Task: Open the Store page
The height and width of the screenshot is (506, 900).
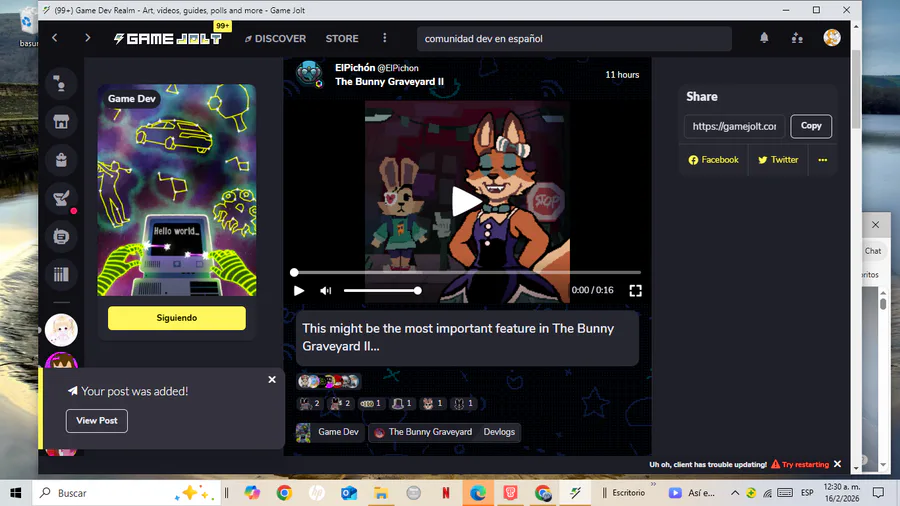Action: [342, 38]
